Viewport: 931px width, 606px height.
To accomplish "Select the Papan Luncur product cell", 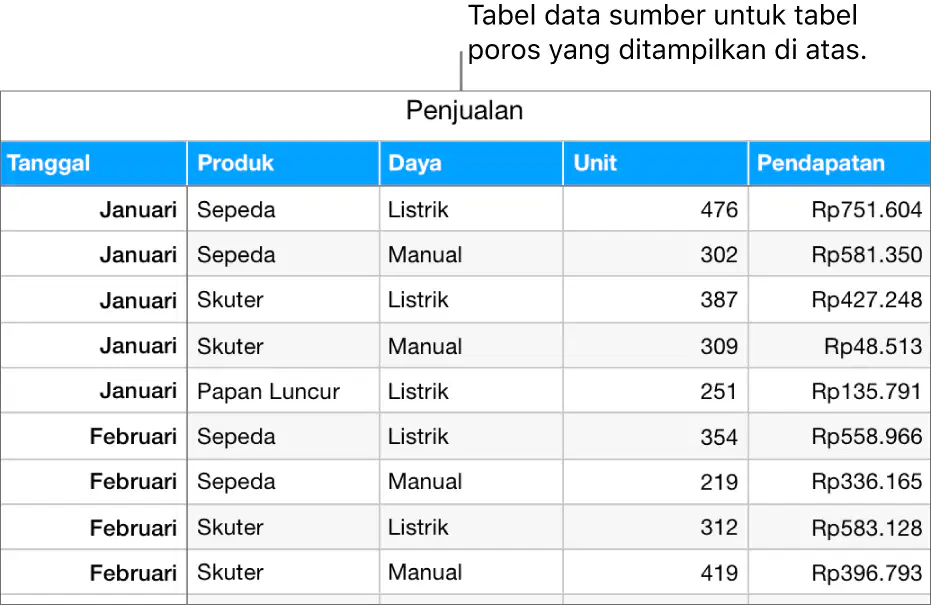I will (x=283, y=391).
